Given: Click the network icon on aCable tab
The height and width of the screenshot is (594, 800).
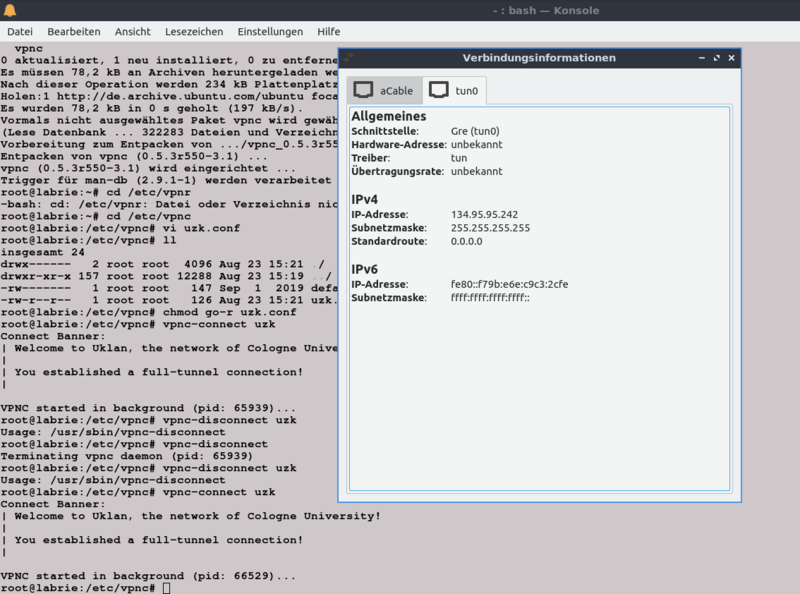Looking at the screenshot, I should 363,90.
